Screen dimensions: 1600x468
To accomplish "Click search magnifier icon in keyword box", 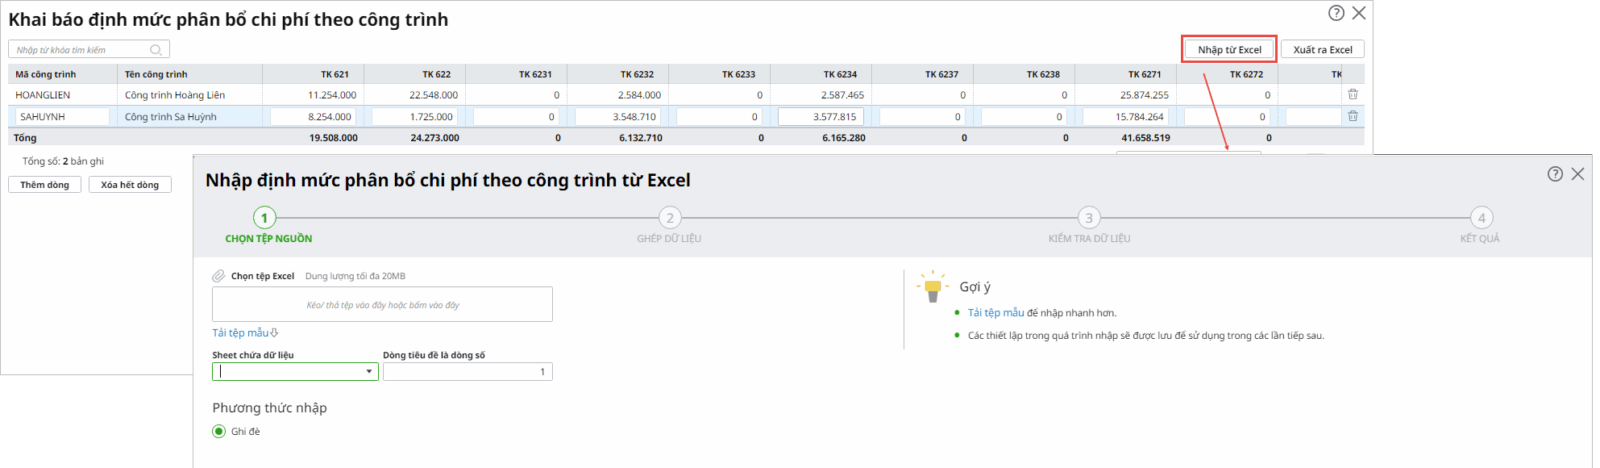I will click(156, 49).
